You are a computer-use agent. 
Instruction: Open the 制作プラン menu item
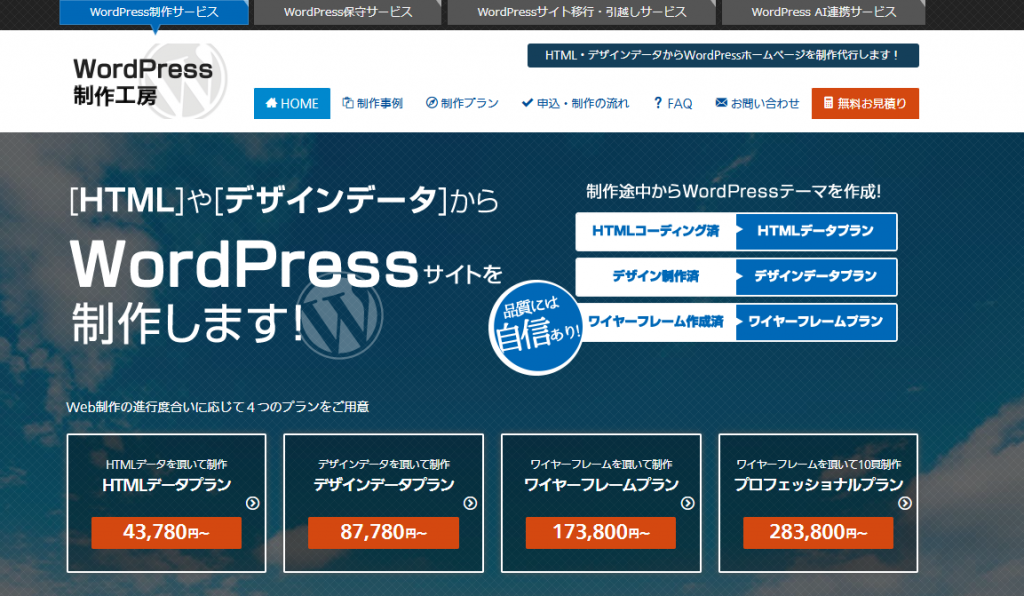[462, 103]
